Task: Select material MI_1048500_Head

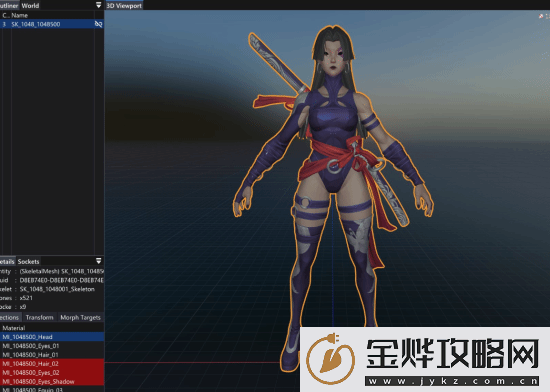Action: [x=52, y=337]
